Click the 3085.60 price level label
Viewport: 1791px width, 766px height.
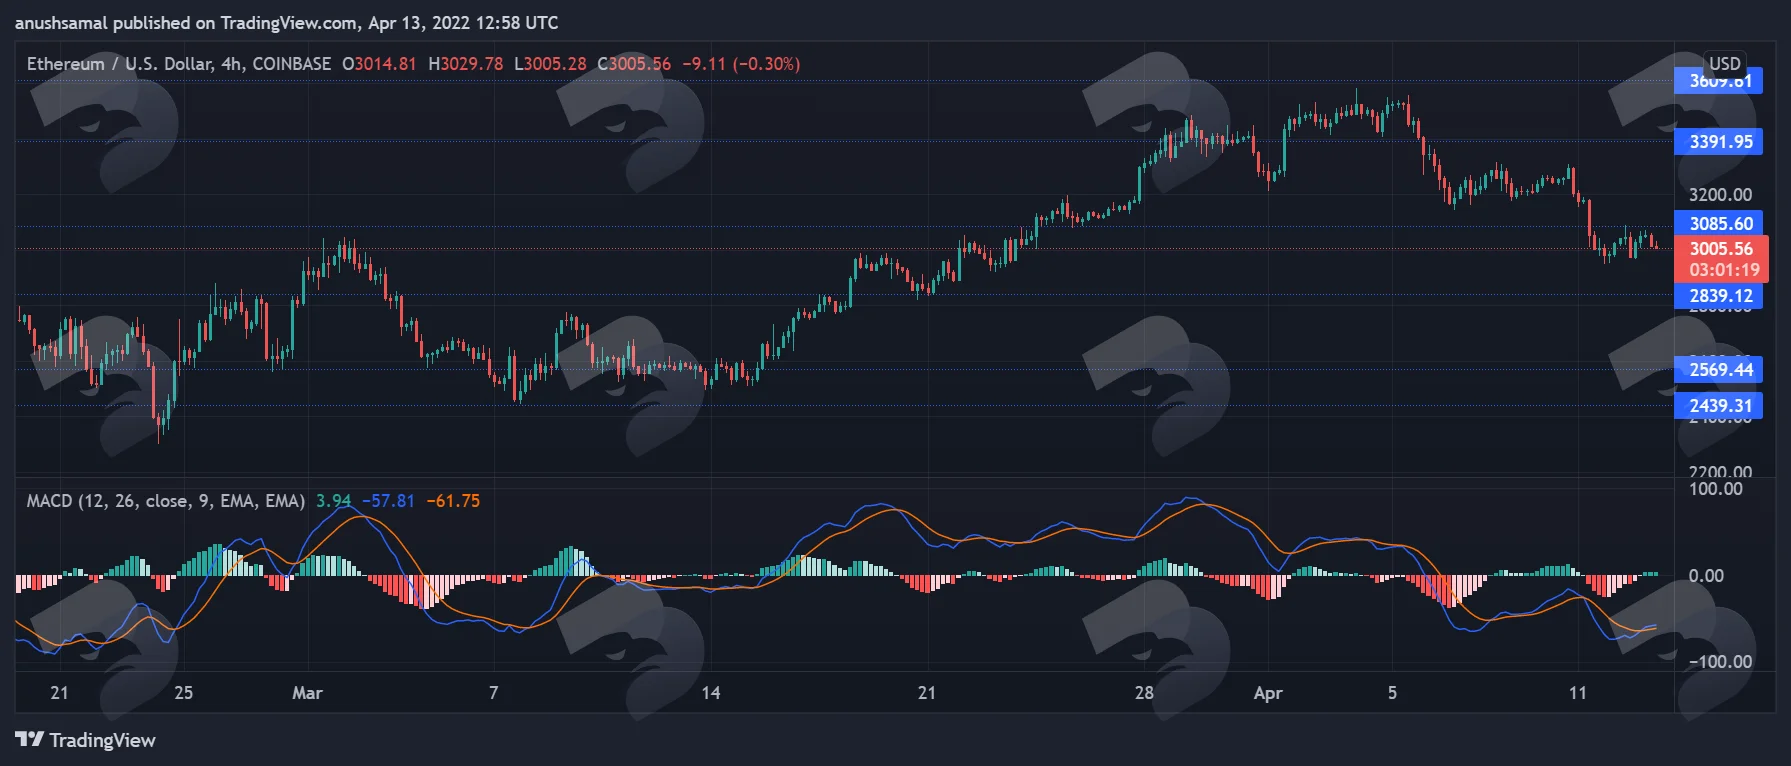click(x=1719, y=224)
